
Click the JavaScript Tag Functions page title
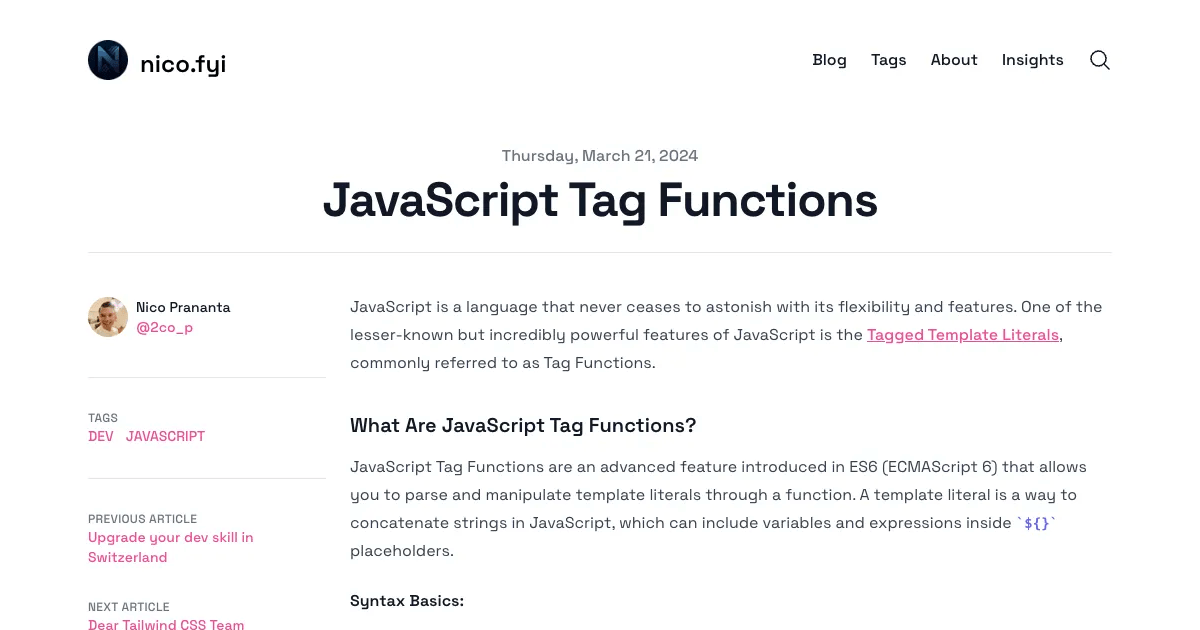(x=600, y=200)
